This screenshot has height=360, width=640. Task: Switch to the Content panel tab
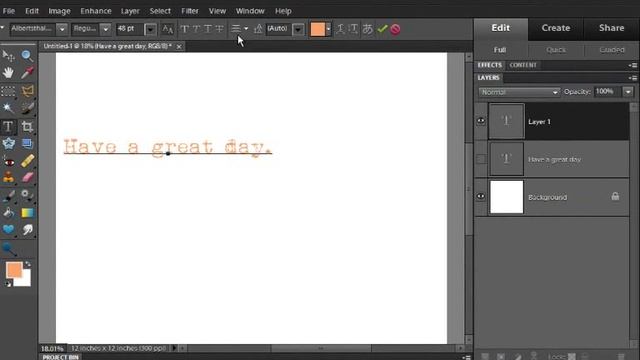click(x=523, y=65)
